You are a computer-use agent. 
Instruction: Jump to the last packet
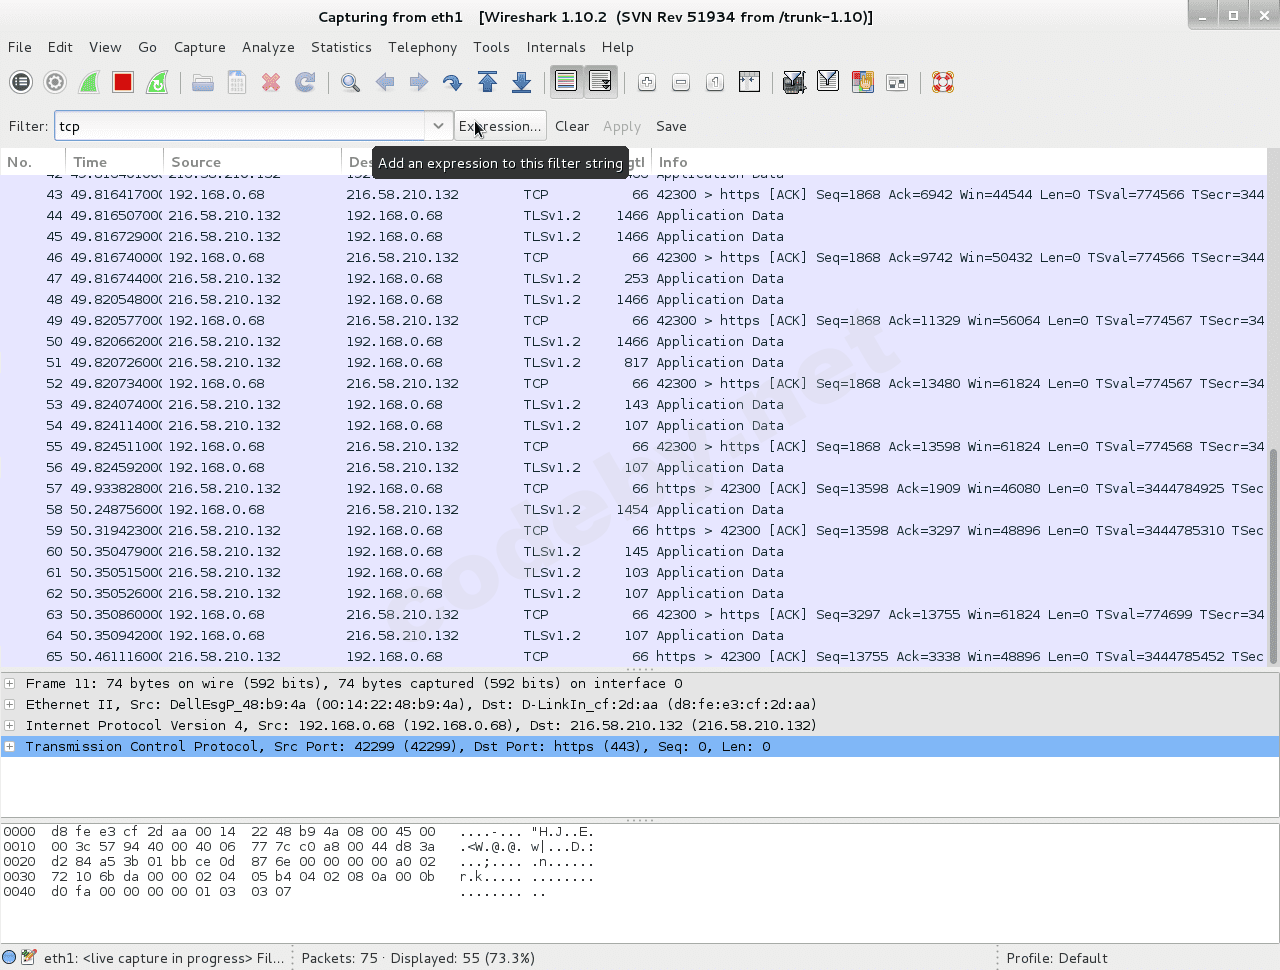point(521,82)
